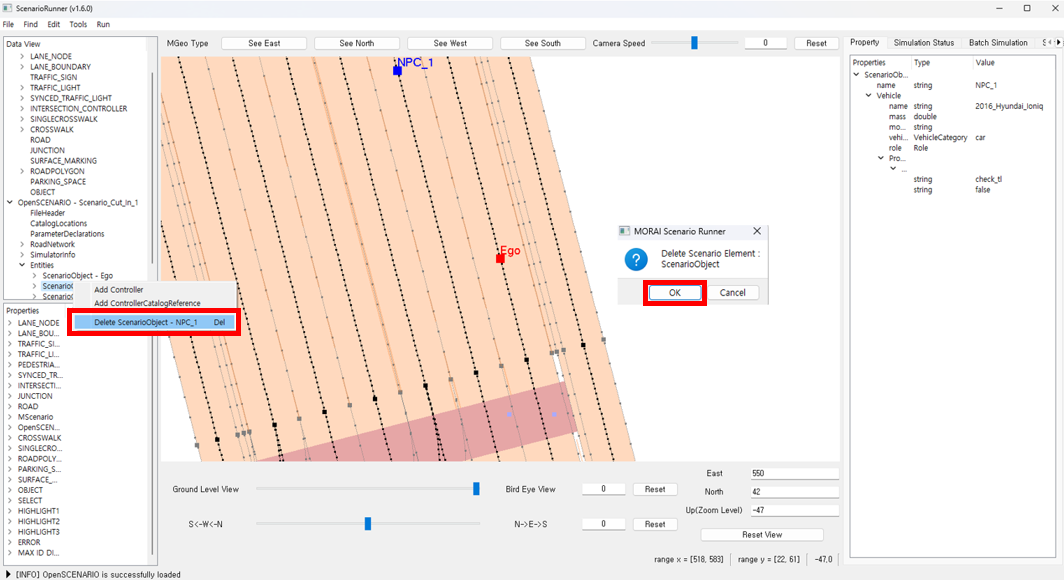The width and height of the screenshot is (1064, 581).
Task: Click the East coordinate input field
Action: pos(794,473)
